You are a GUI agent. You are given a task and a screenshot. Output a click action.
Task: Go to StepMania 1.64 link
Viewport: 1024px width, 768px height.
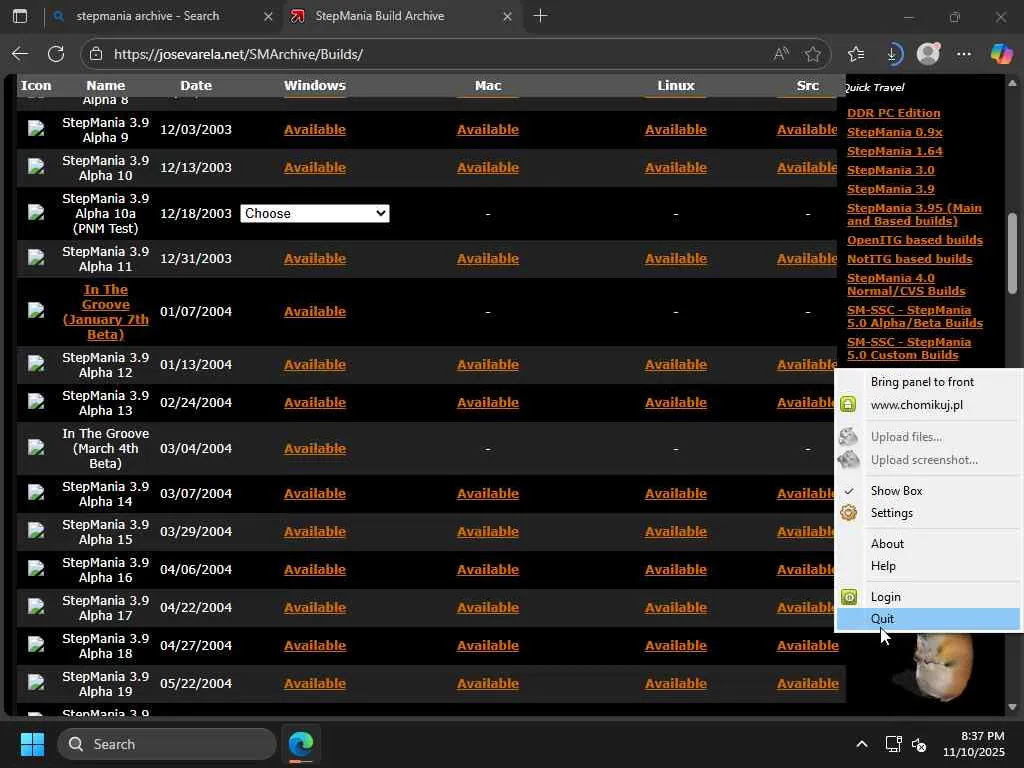(x=895, y=151)
